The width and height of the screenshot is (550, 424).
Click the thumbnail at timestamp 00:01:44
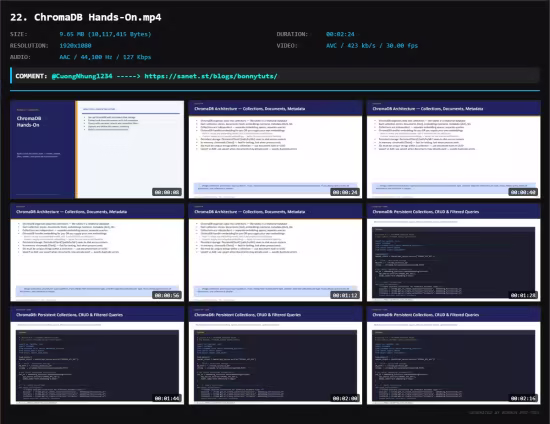click(97, 356)
